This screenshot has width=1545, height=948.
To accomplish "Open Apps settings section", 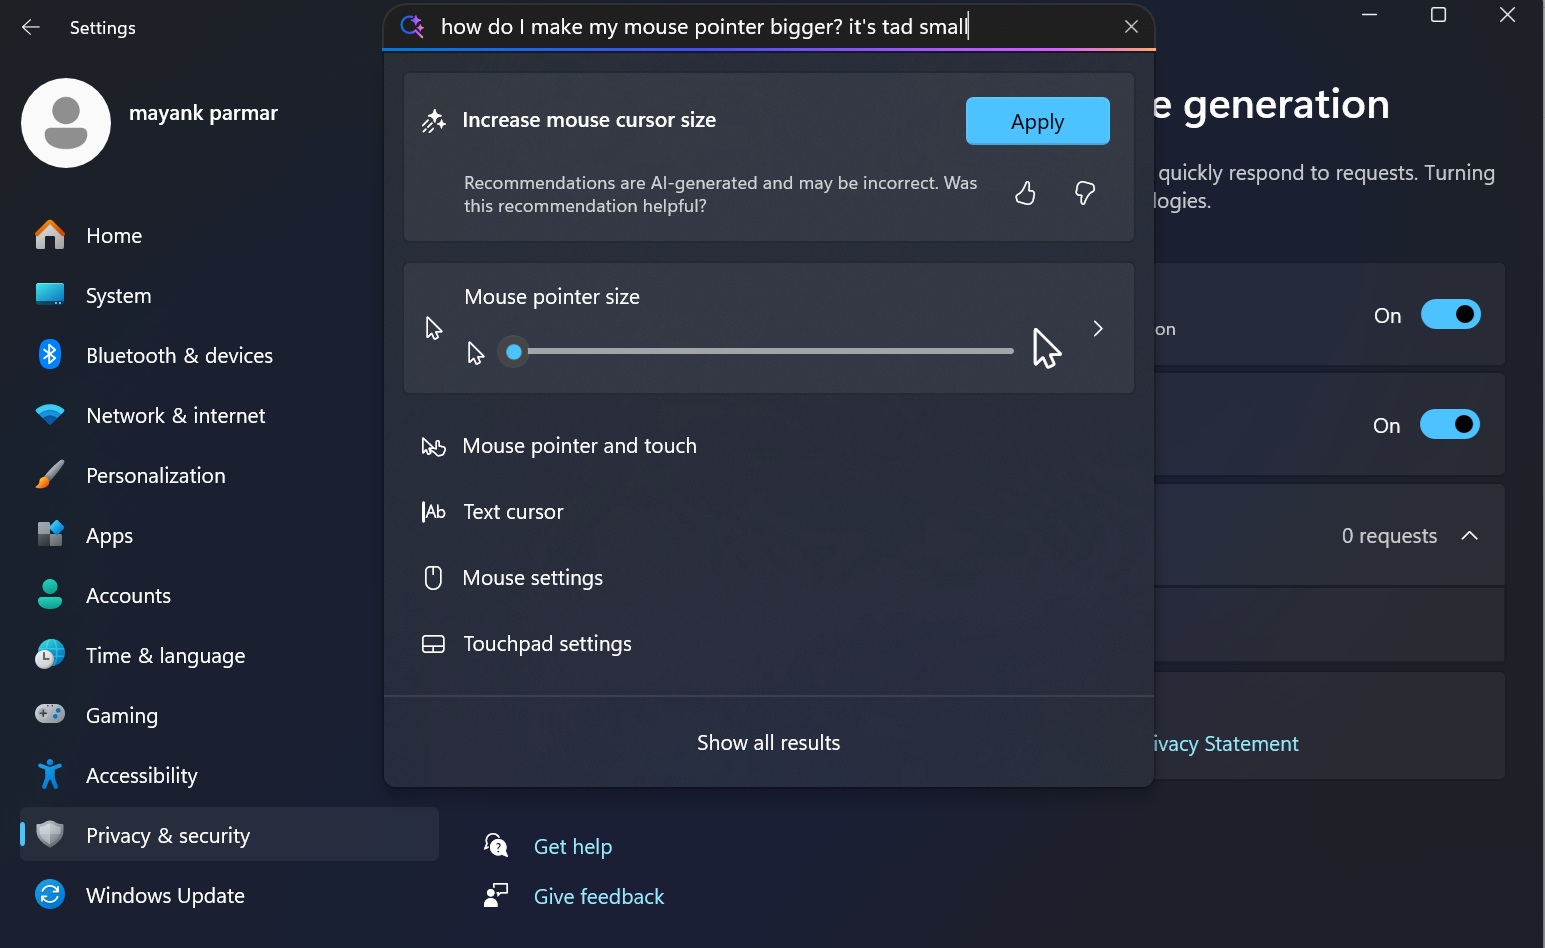I will click(229, 535).
